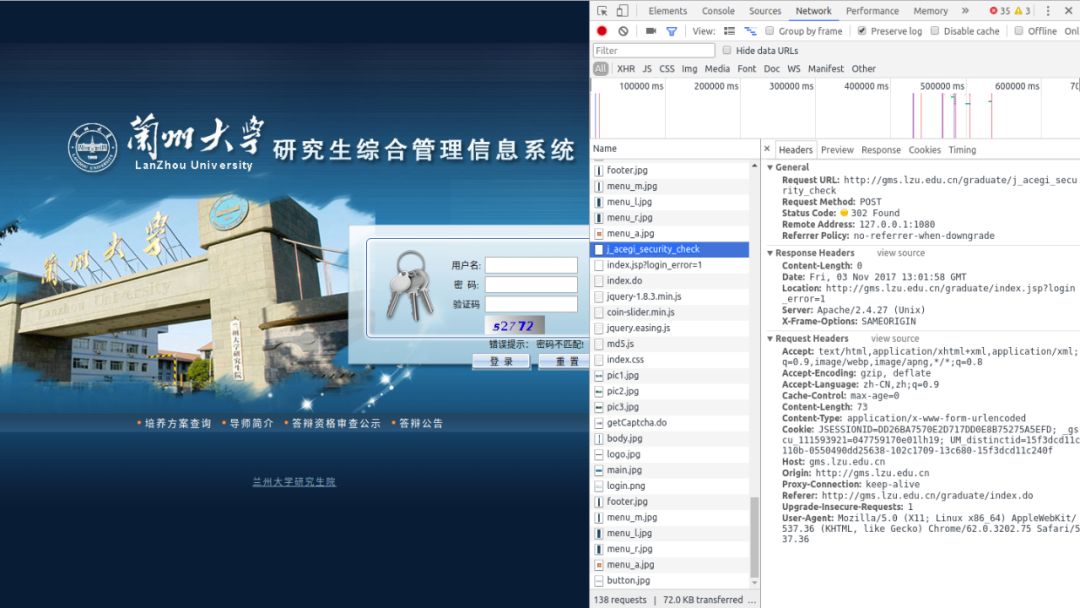Viewport: 1080px width, 608px height.
Task: Filter requests by Doc type
Action: (x=771, y=69)
